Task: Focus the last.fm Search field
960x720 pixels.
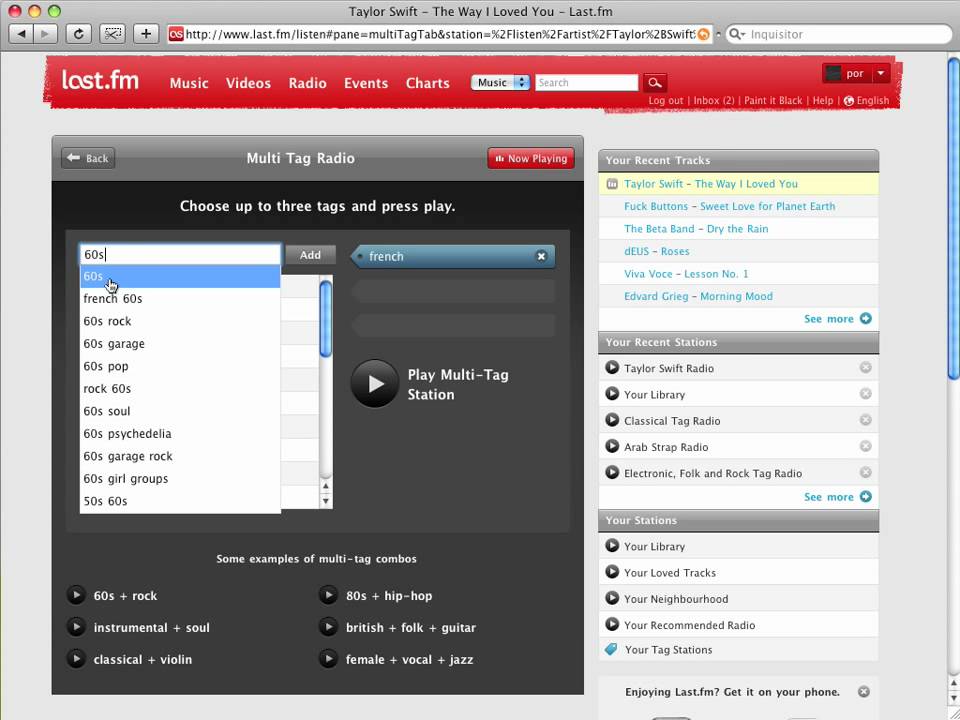Action: [587, 83]
